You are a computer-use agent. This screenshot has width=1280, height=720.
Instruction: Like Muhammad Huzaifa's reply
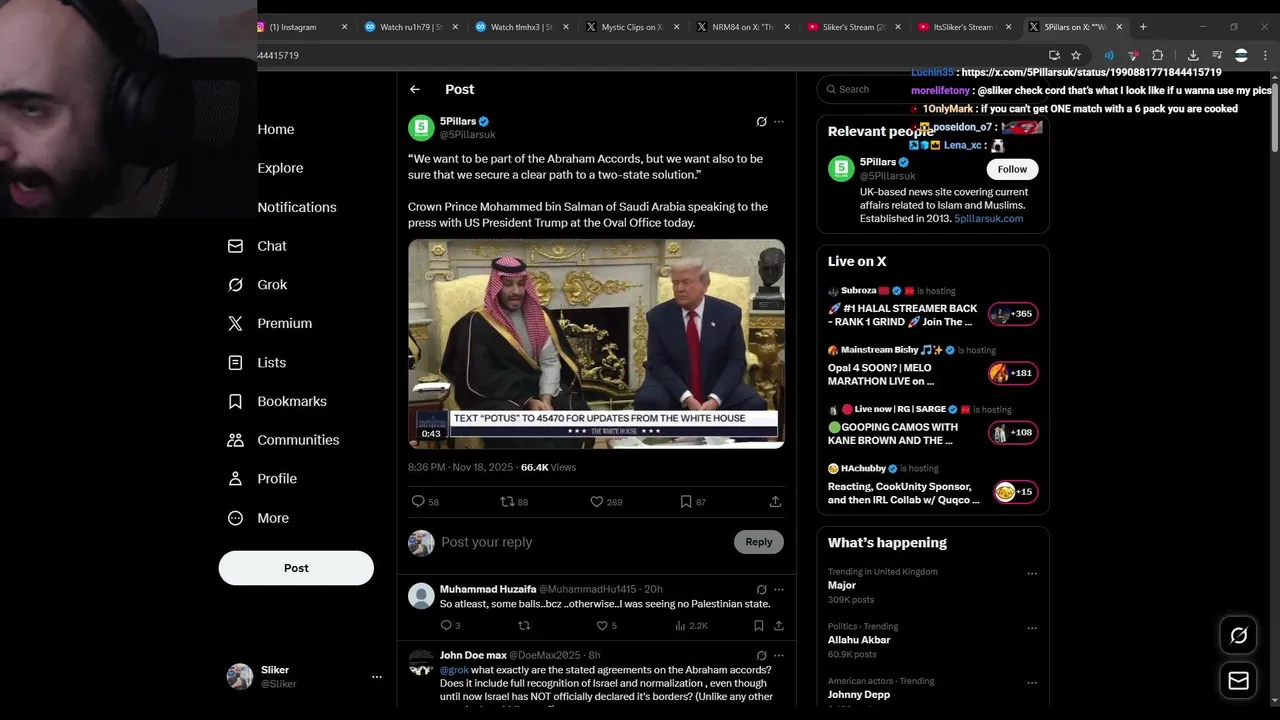602,625
